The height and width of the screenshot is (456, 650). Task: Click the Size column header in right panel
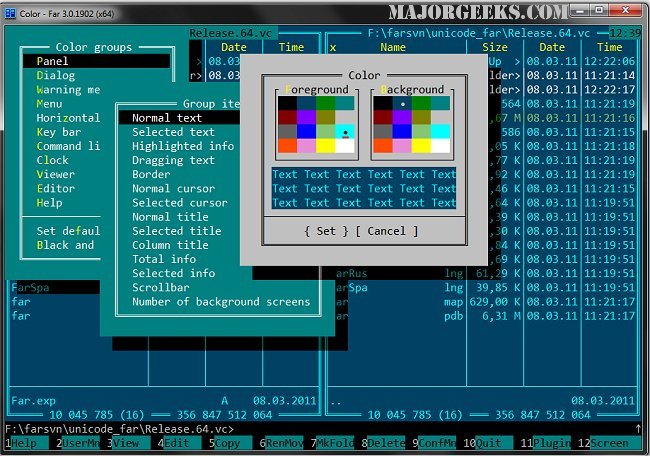click(x=495, y=47)
